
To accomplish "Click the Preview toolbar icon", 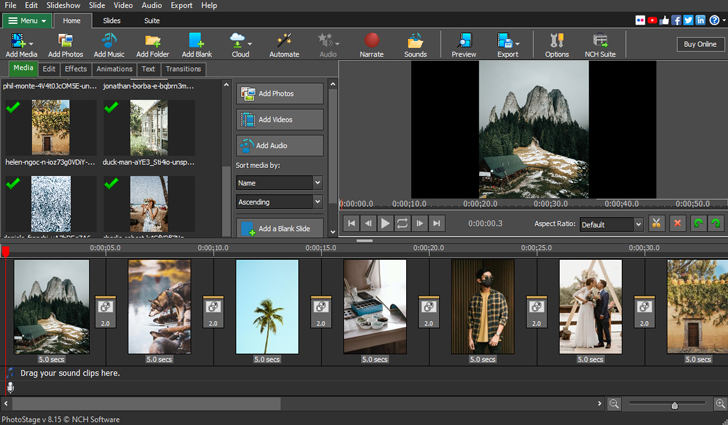I will pos(464,41).
